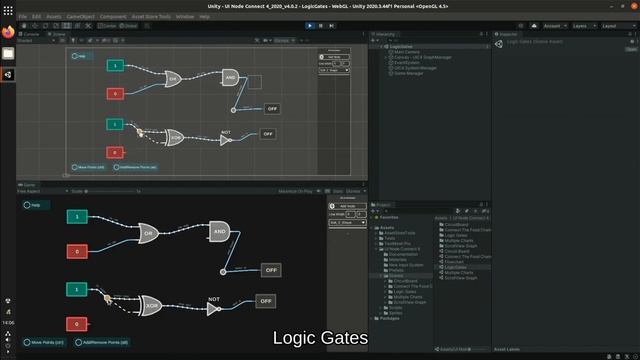
Task: Toggle the Center pivot mode button
Action: [x=107, y=26]
